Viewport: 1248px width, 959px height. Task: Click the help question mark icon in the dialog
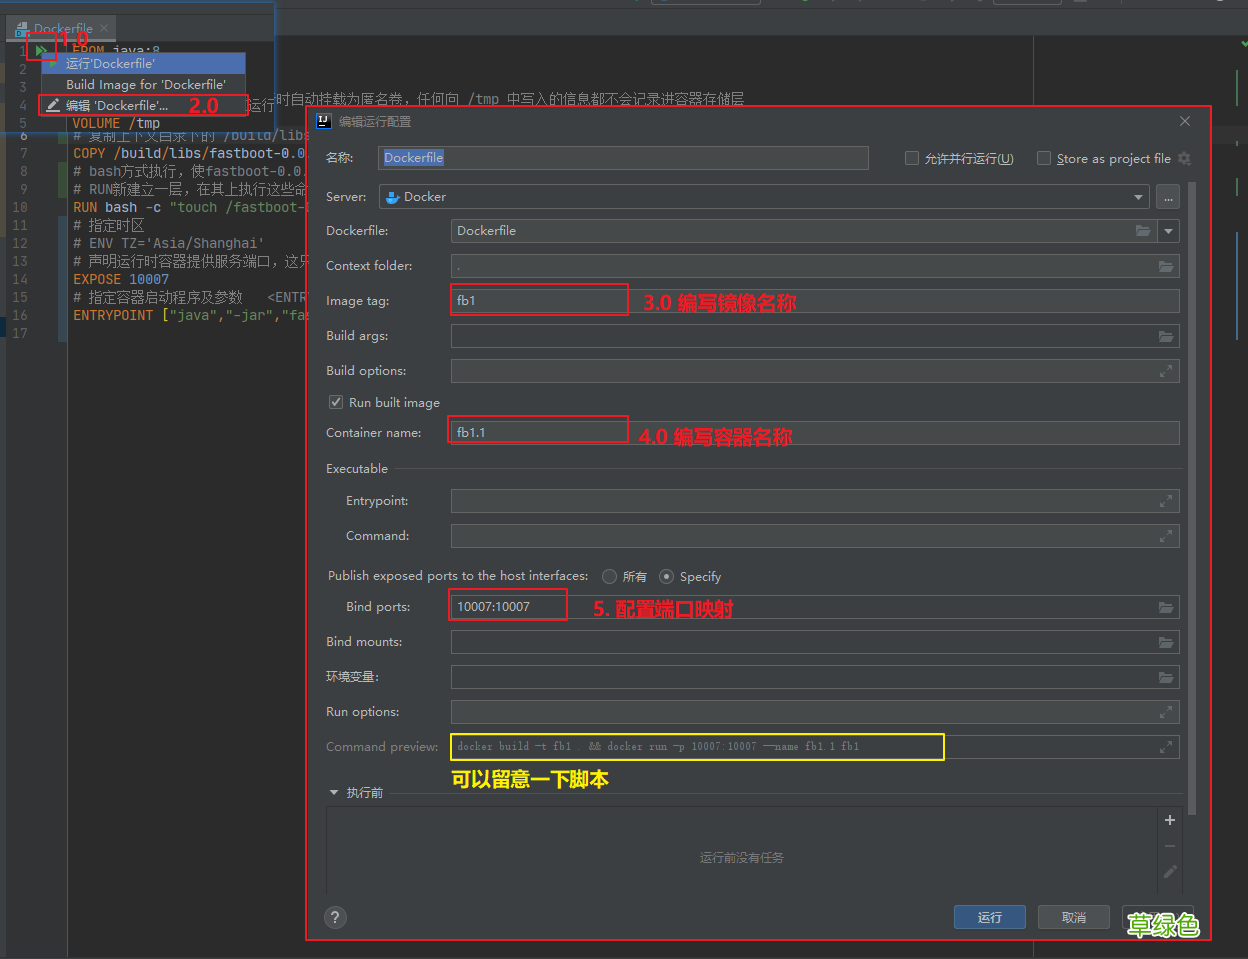[335, 917]
